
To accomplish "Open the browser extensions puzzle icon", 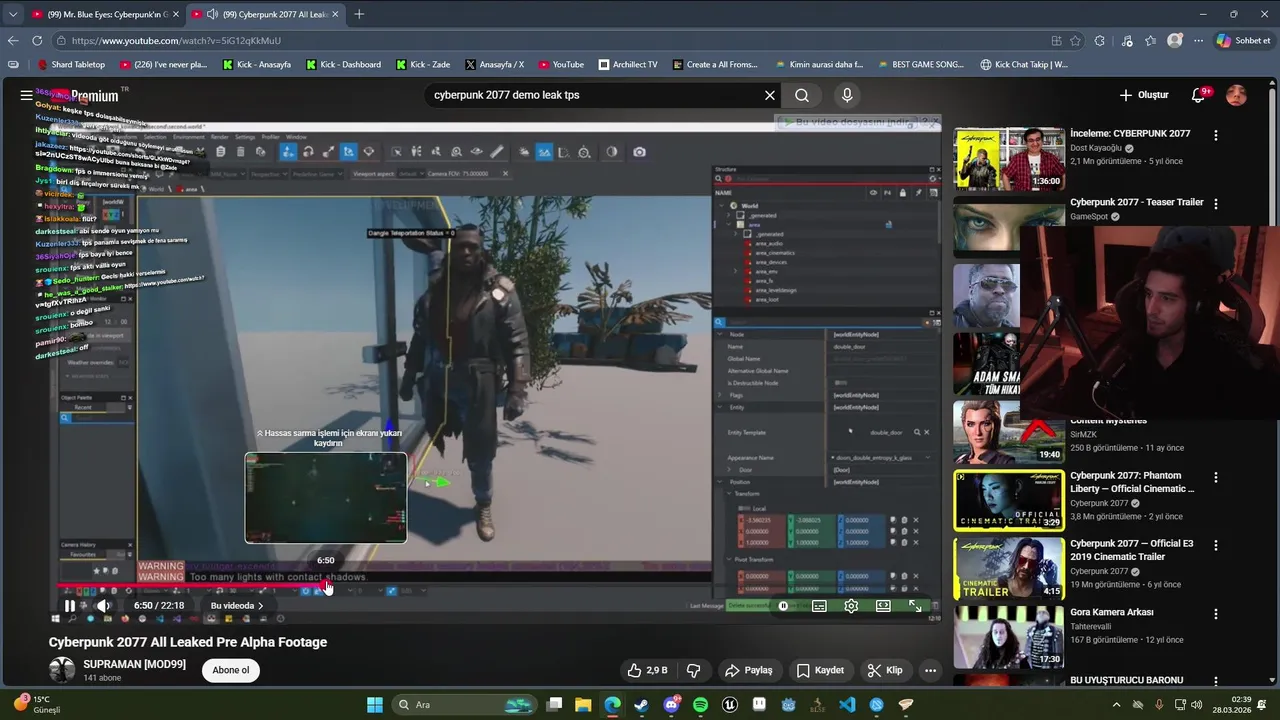I will click(1100, 41).
